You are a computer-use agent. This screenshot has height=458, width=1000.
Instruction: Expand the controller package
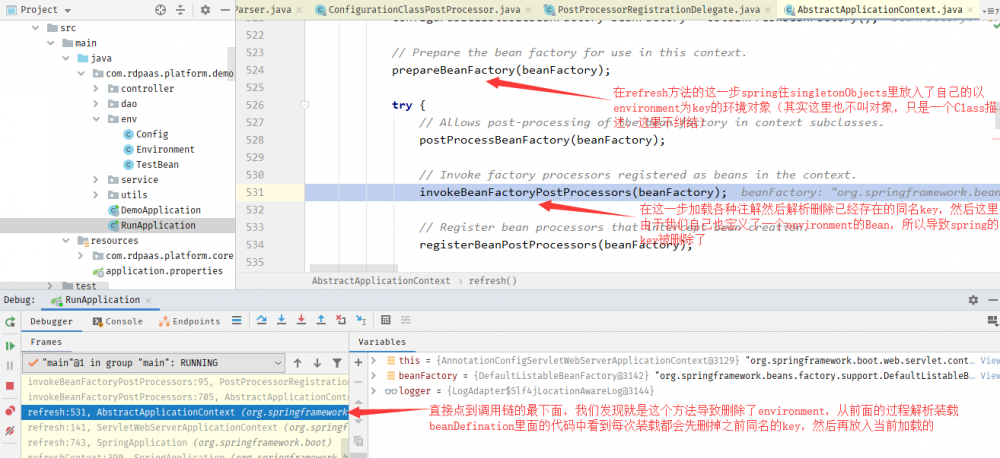(96, 88)
